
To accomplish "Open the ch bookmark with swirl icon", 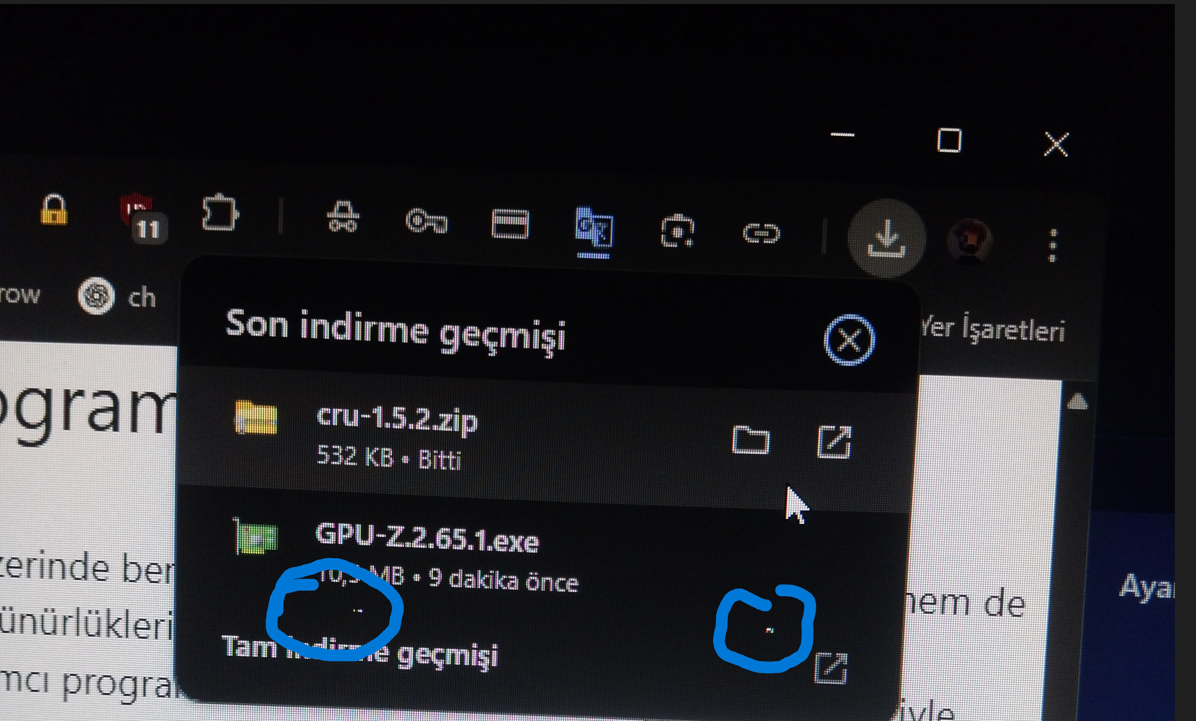I will tap(117, 297).
